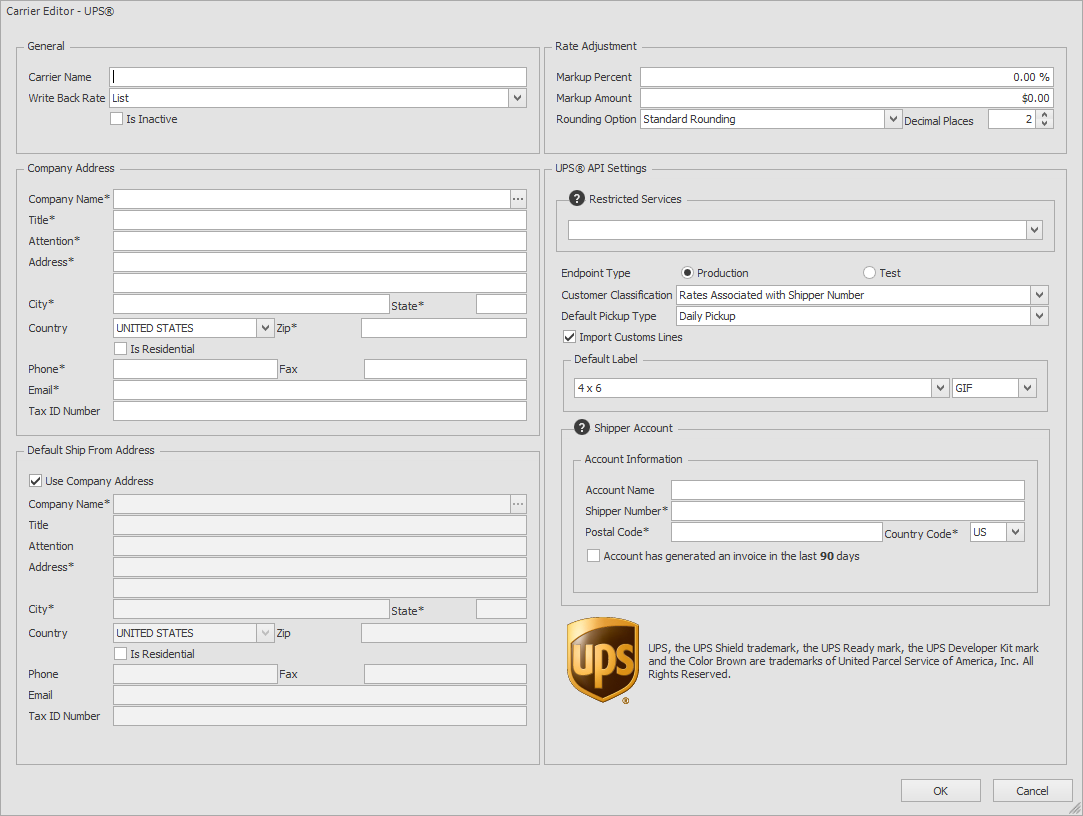Open the Company Name ellipsis lookup button

point(518,199)
